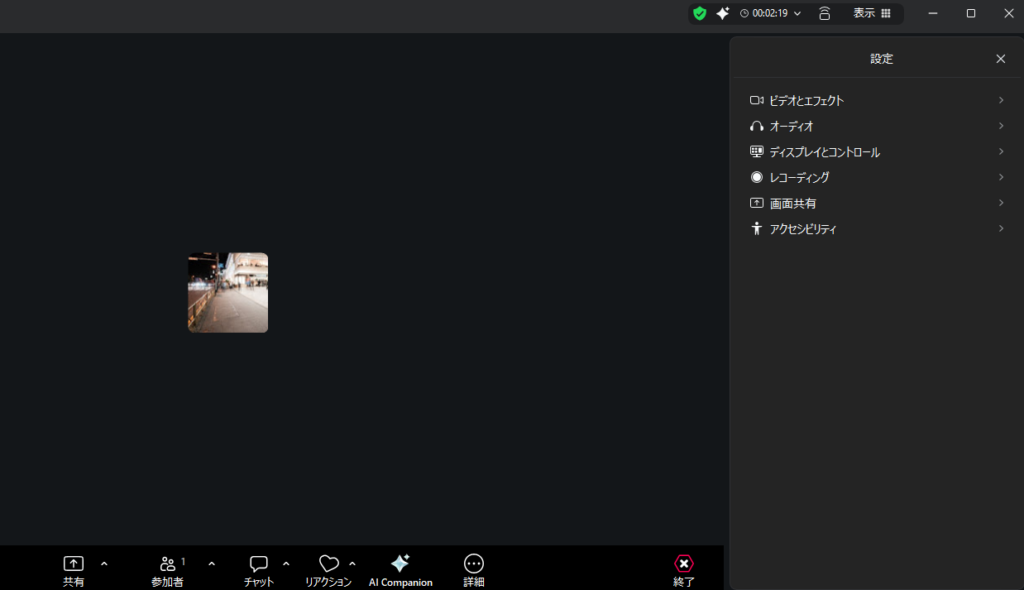Image resolution: width=1024 pixels, height=590 pixels.
Task: Click the green encryption shield icon
Action: click(700, 13)
